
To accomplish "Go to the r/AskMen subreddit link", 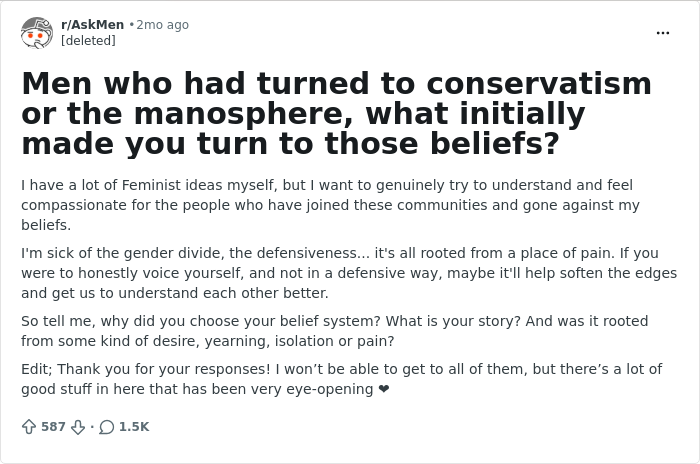I will [92, 25].
